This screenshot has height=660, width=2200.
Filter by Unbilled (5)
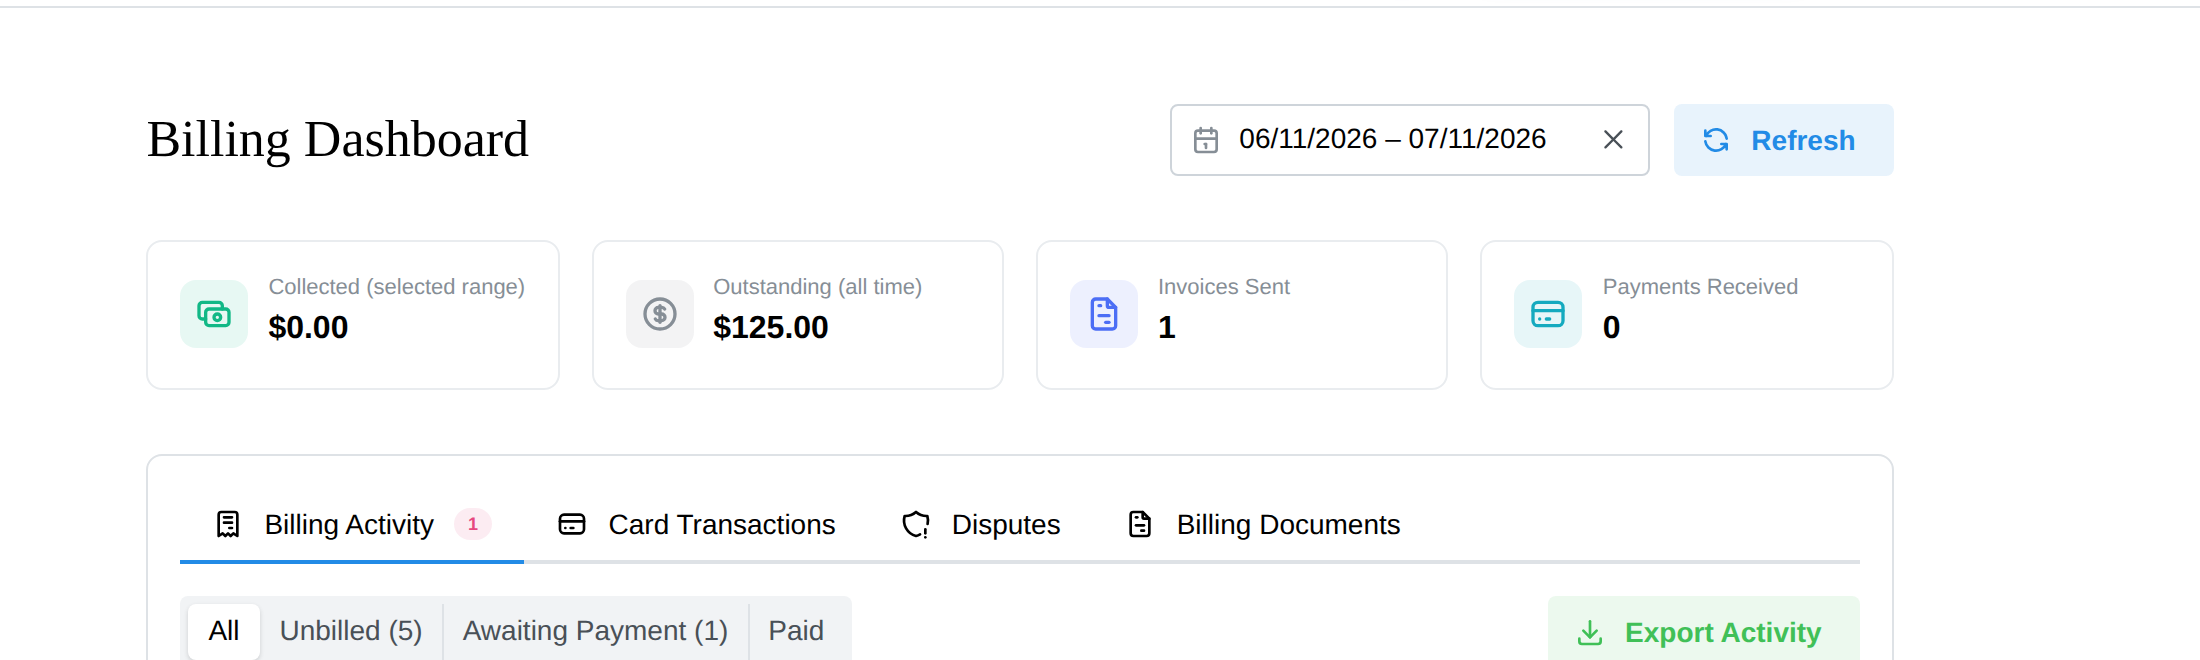pos(351,631)
